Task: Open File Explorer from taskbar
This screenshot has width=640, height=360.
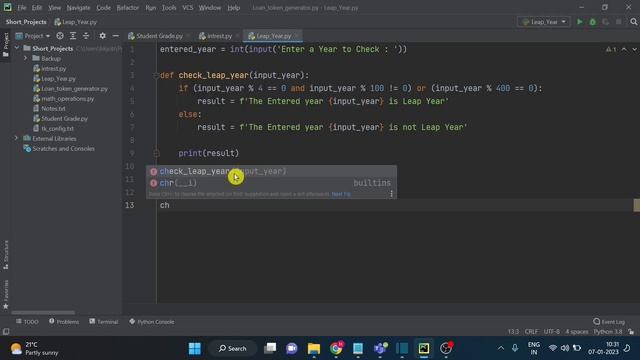Action: (x=313, y=348)
